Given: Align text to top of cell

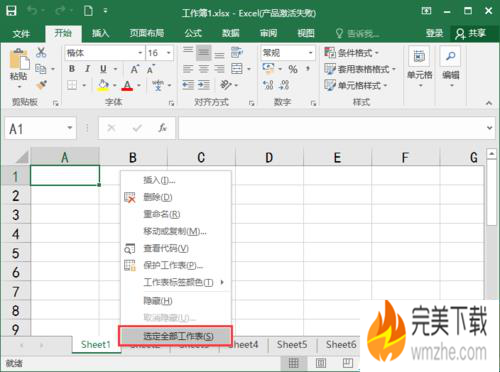Looking at the screenshot, I should pyautogui.click(x=188, y=52).
